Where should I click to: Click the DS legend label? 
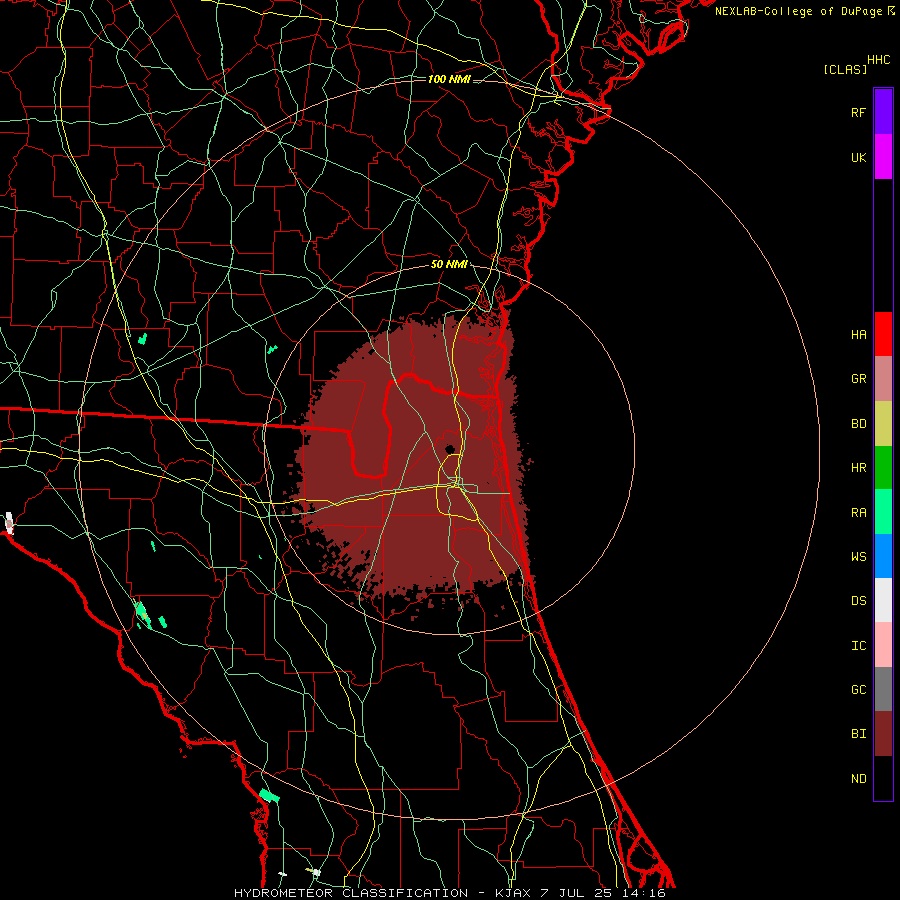(x=858, y=601)
